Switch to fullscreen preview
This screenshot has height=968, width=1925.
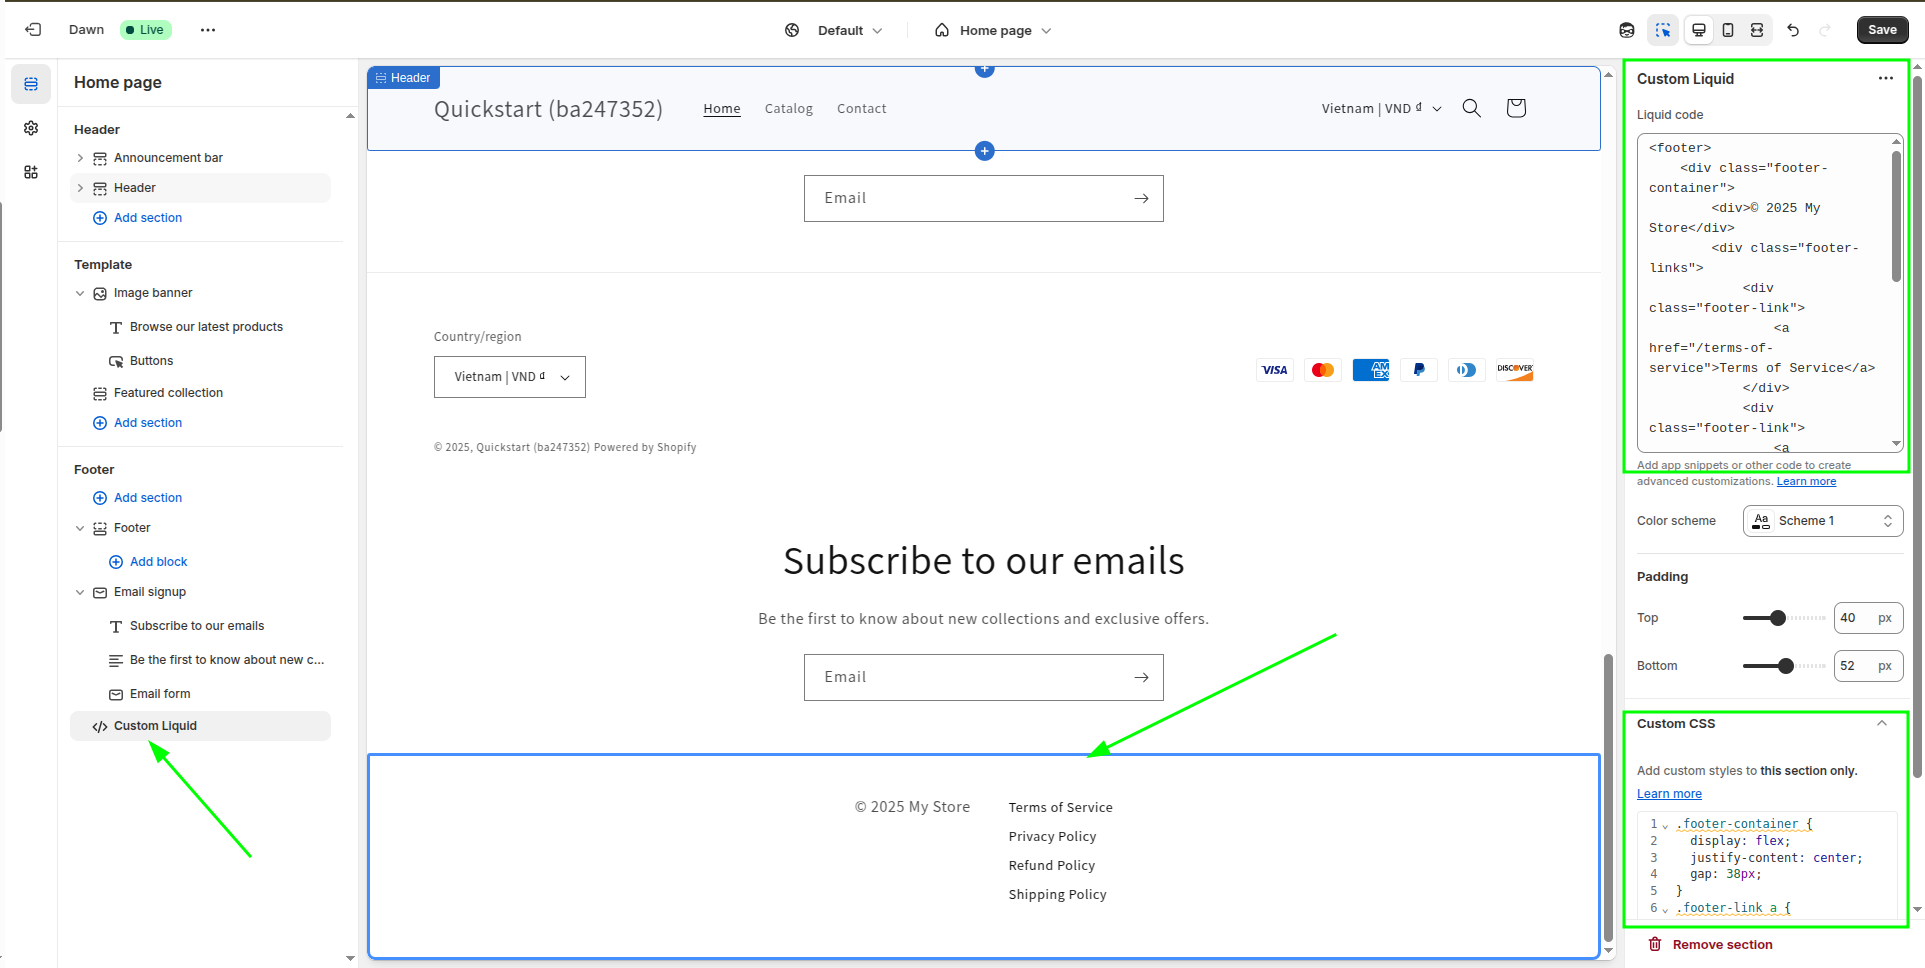tap(1757, 30)
